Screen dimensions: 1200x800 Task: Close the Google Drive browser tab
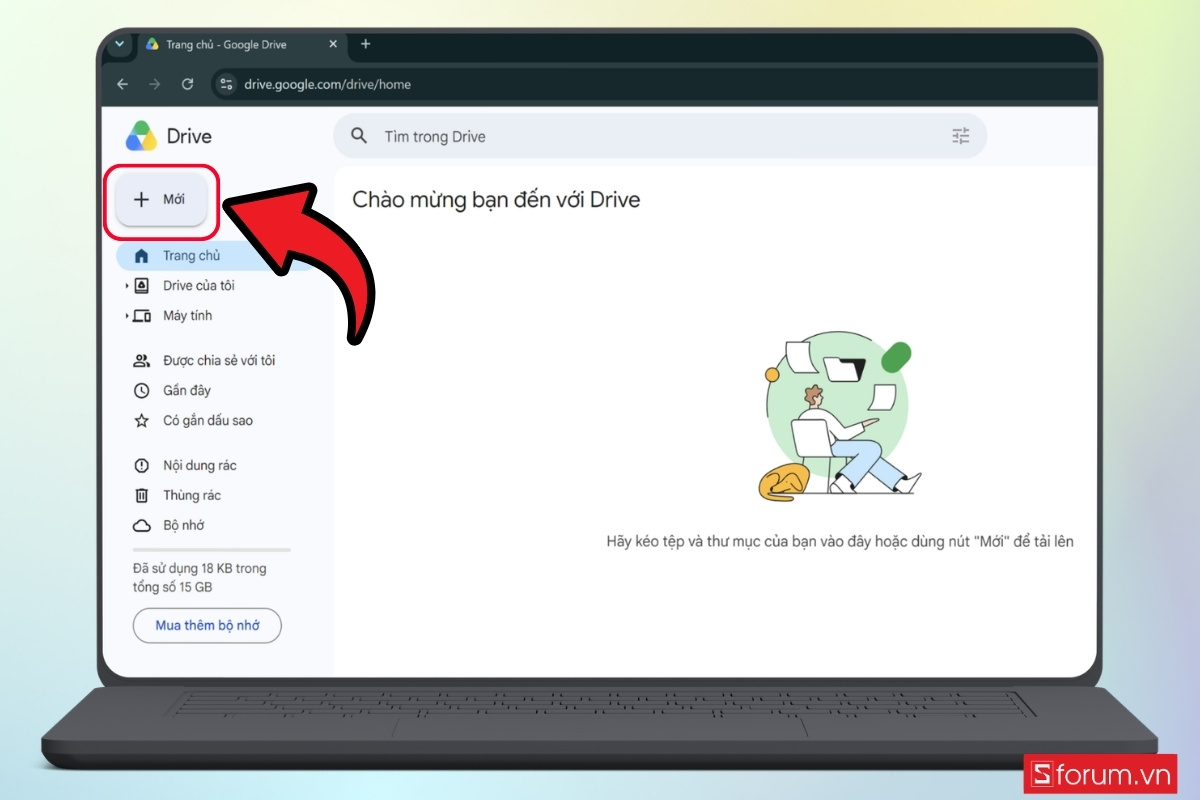tap(333, 45)
